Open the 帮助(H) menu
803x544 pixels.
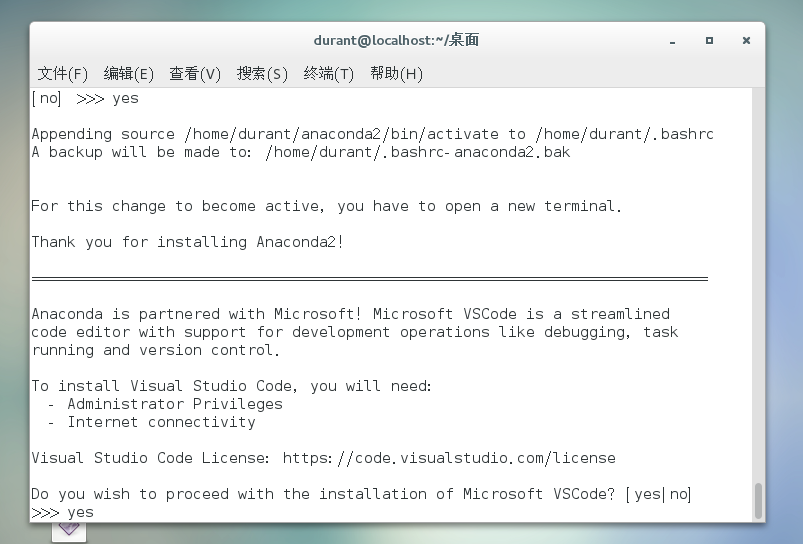396,74
